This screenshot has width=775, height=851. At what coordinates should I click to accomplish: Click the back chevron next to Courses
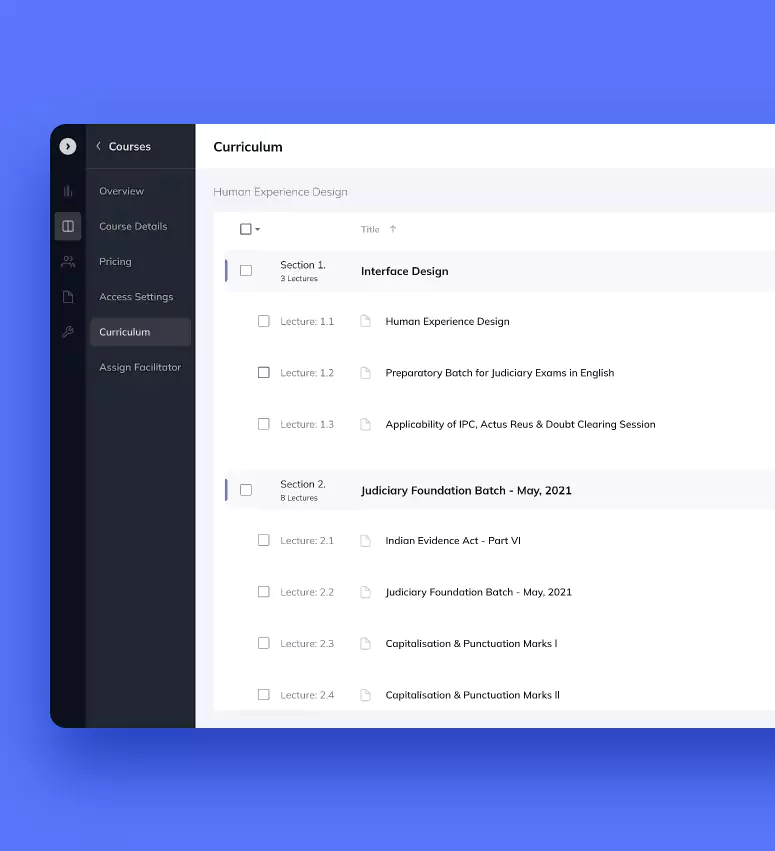(x=98, y=146)
